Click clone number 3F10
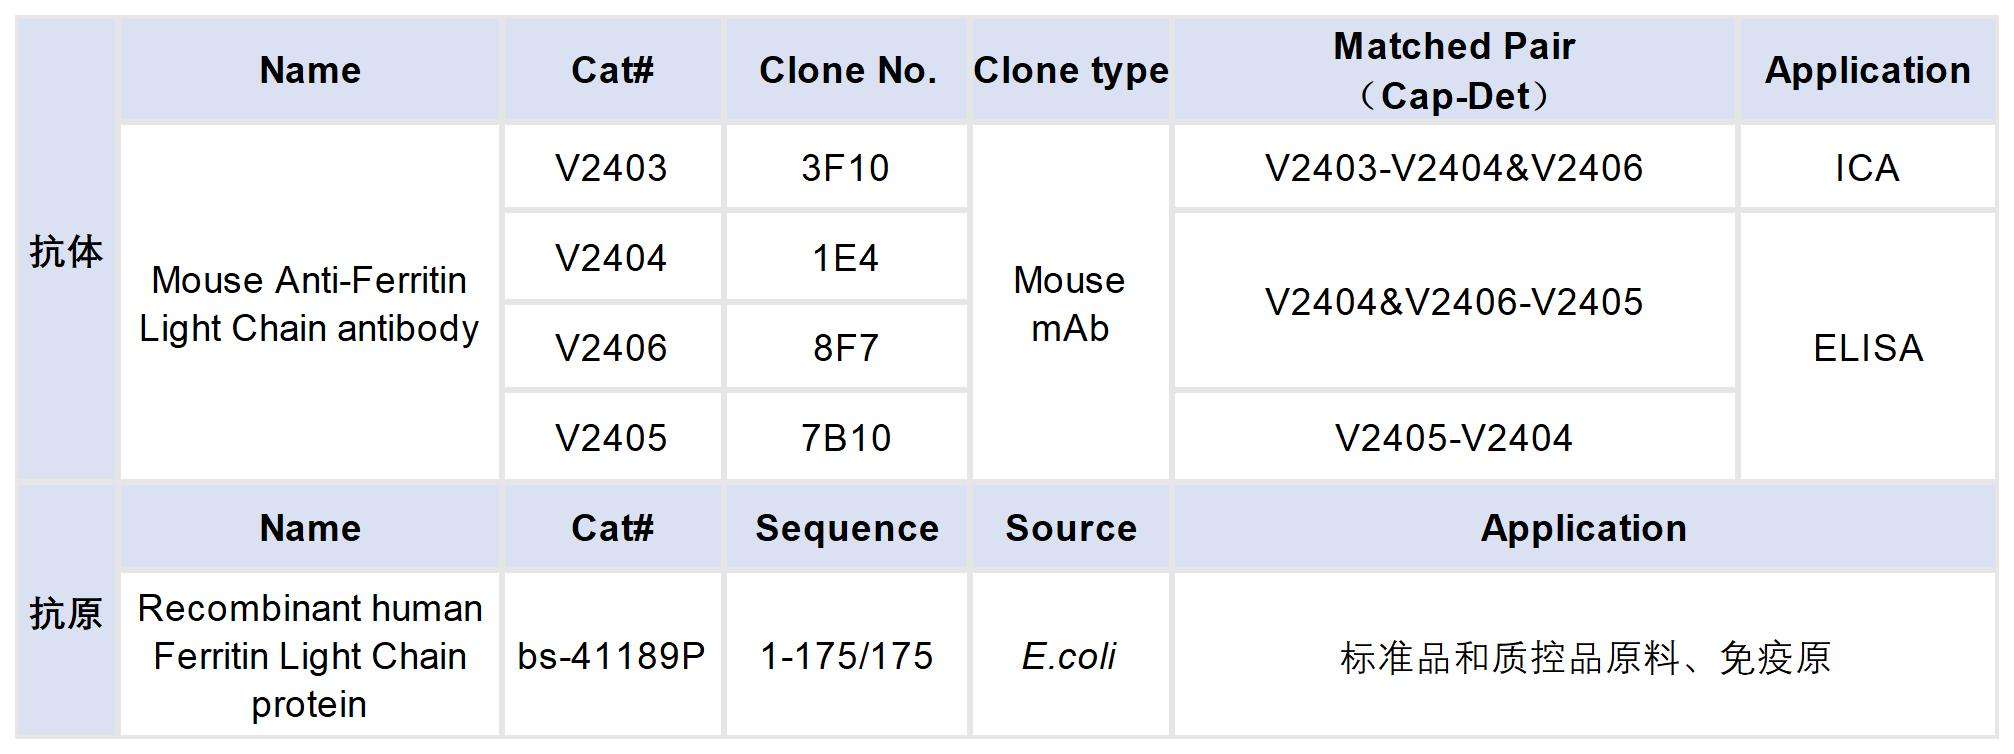The width and height of the screenshot is (2014, 754). pyautogui.click(x=845, y=168)
